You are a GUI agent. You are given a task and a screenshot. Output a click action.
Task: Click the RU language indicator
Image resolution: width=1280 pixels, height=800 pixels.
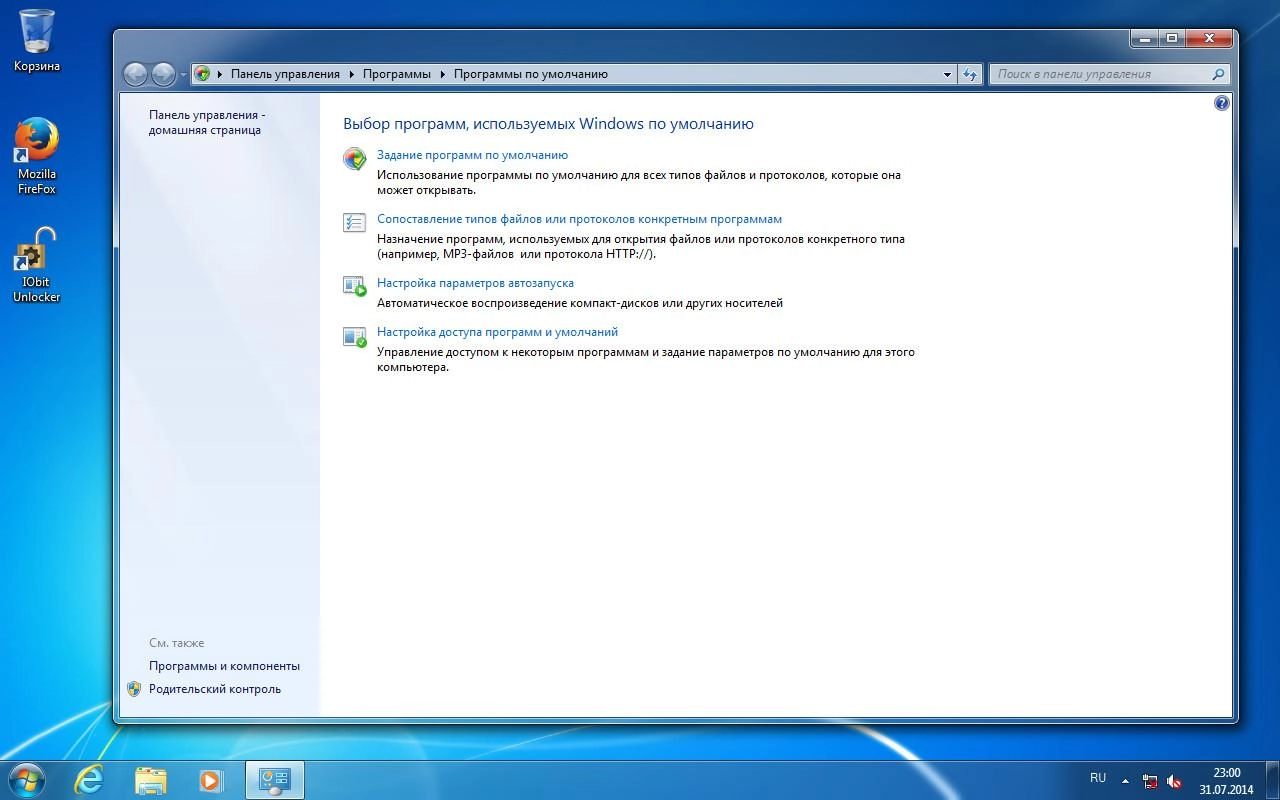pyautogui.click(x=1098, y=778)
